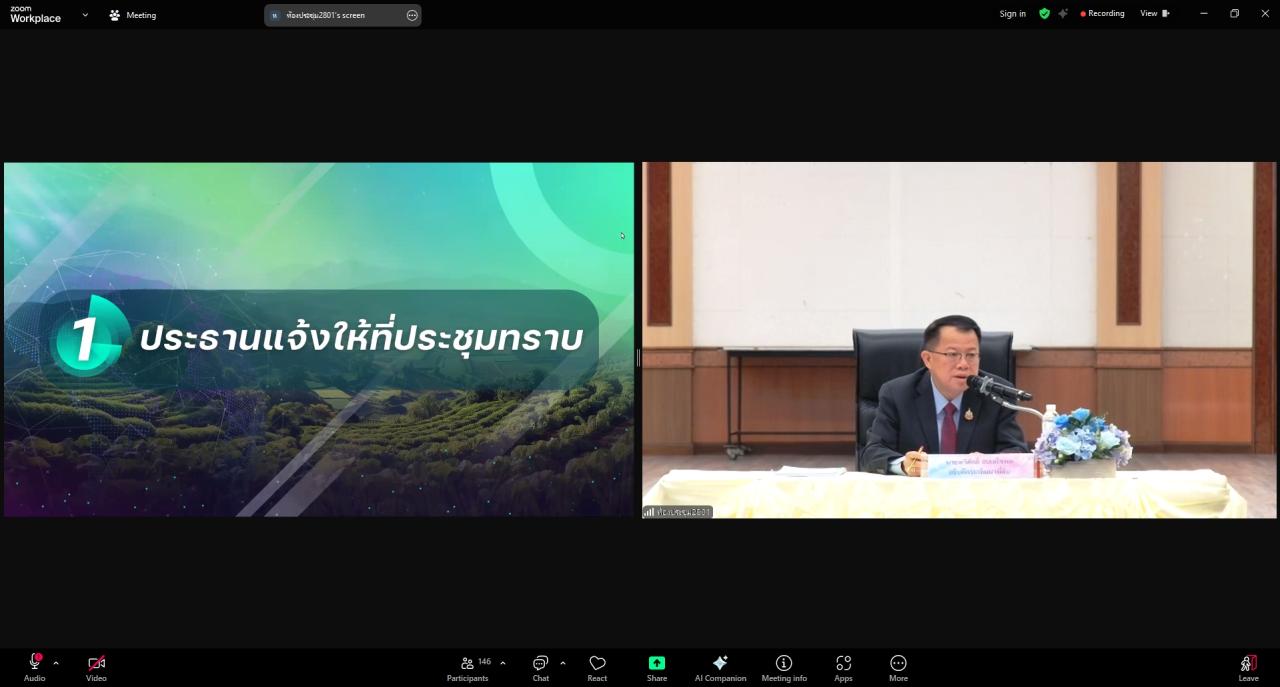This screenshot has height=687, width=1280.
Task: Click the green security shield icon
Action: [1044, 13]
